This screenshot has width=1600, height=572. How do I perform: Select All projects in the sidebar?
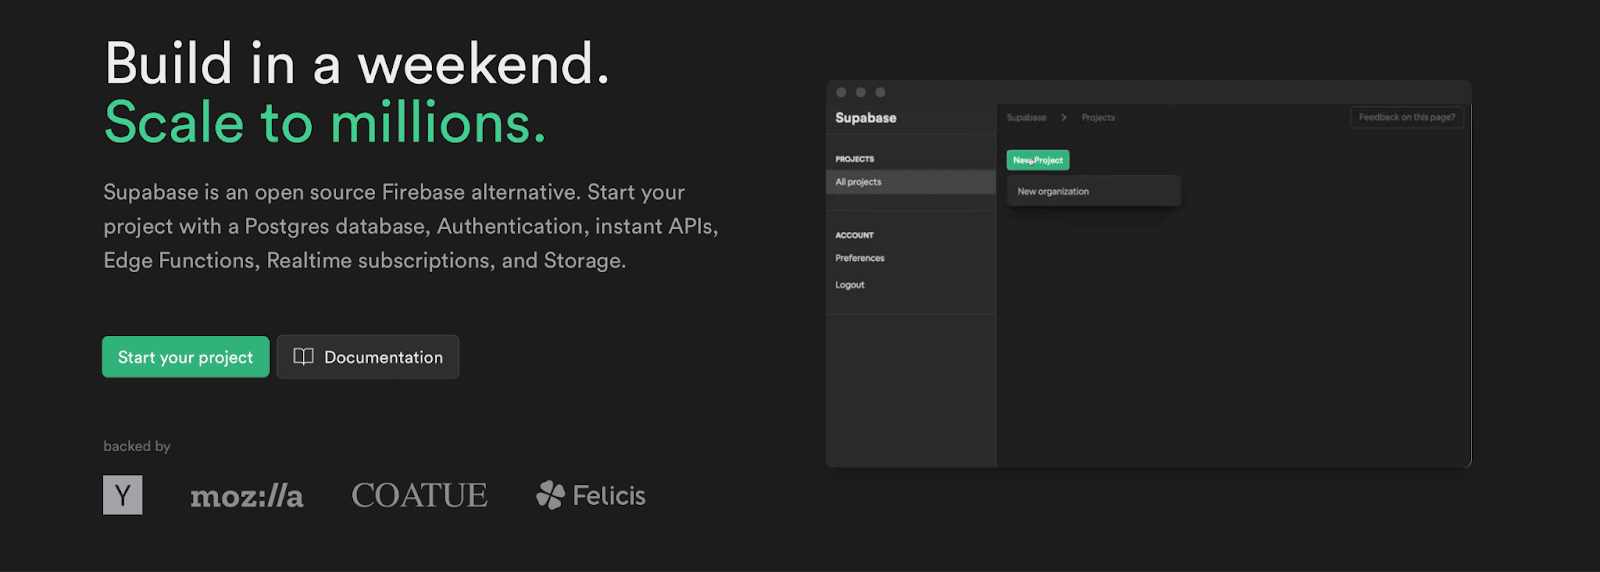pos(858,182)
